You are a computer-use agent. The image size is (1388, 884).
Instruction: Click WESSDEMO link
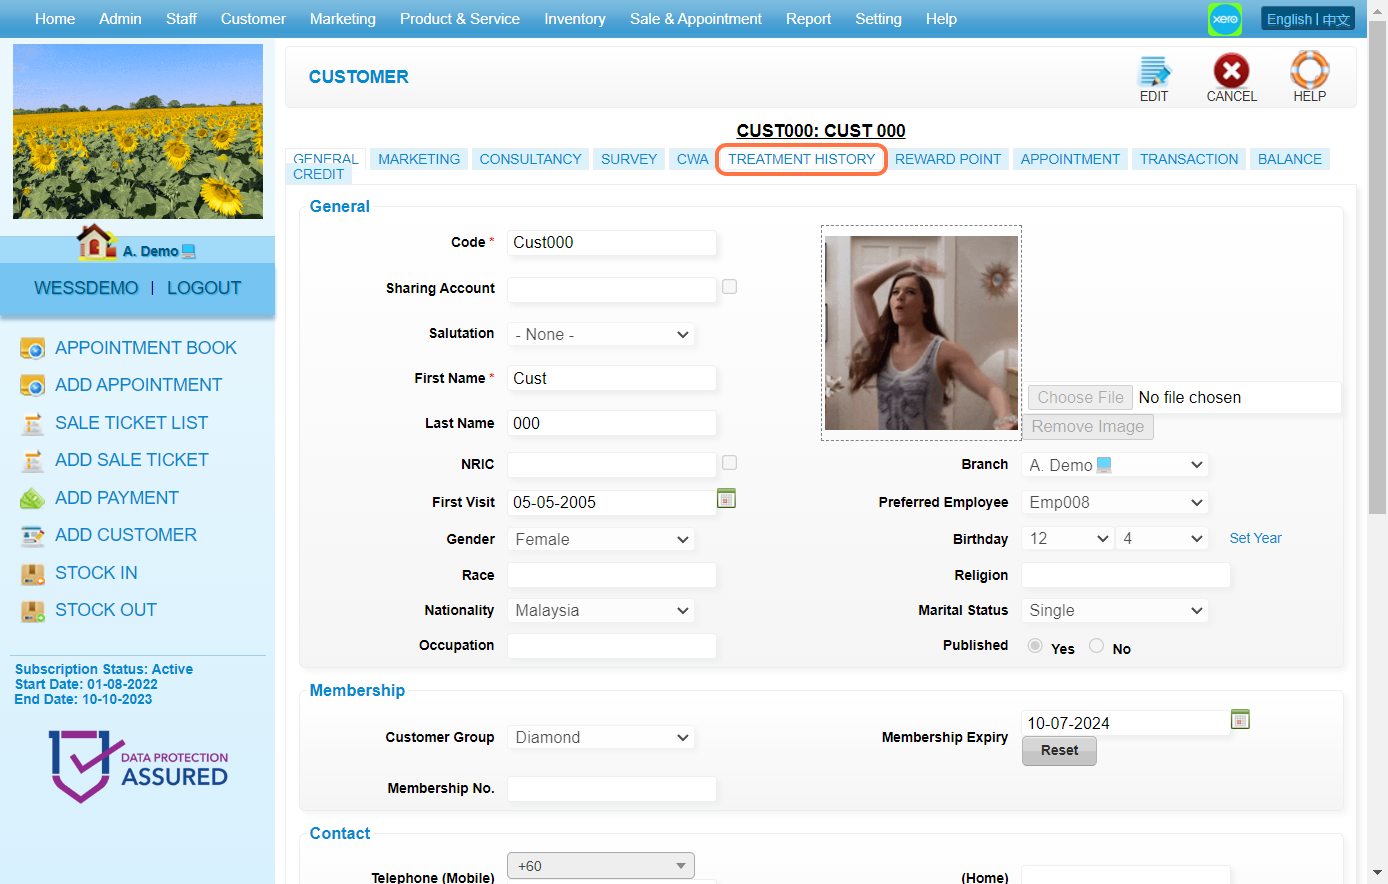point(86,288)
